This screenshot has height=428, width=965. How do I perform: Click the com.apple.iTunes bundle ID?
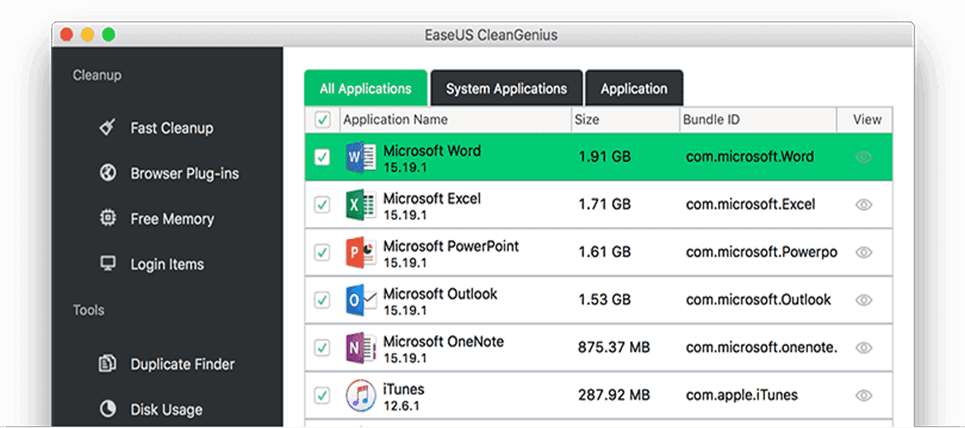[x=742, y=395]
